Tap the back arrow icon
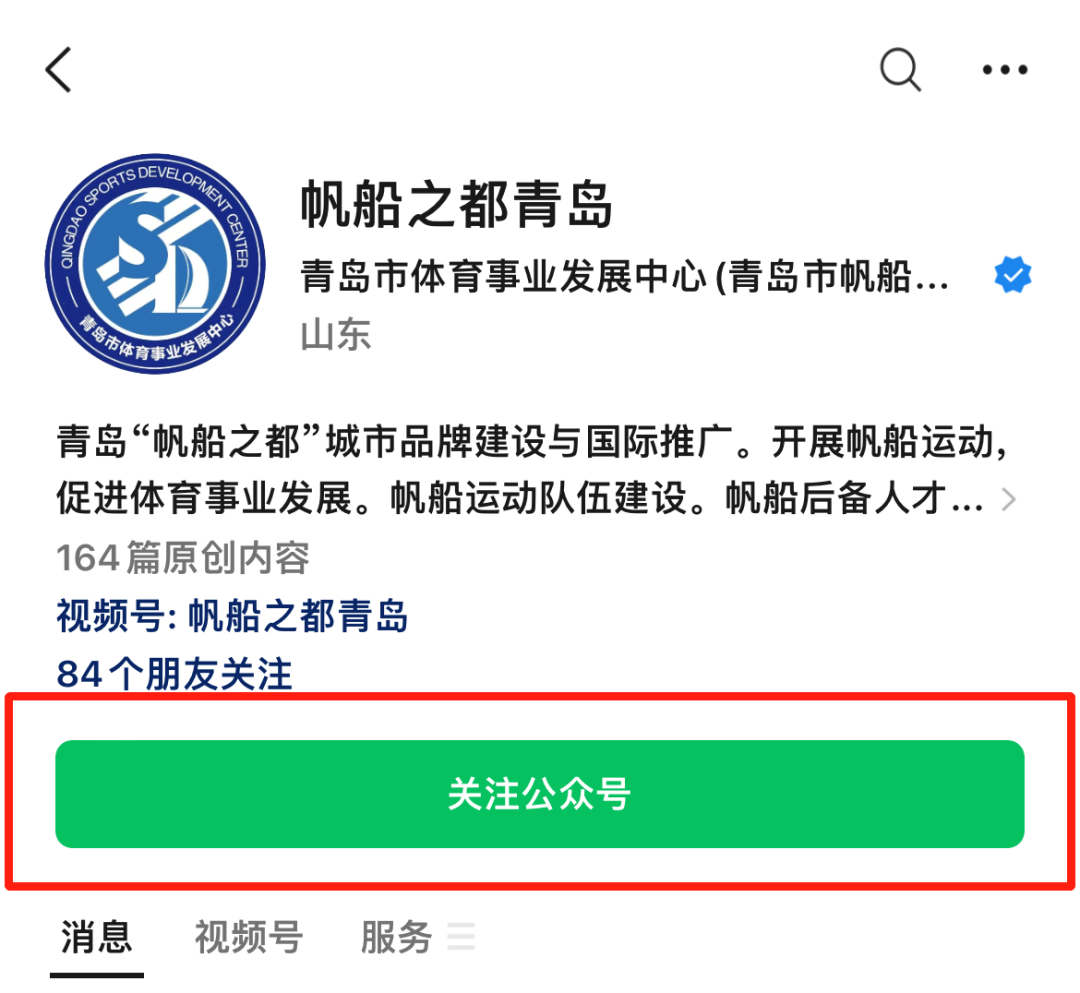The width and height of the screenshot is (1080, 993). click(59, 70)
